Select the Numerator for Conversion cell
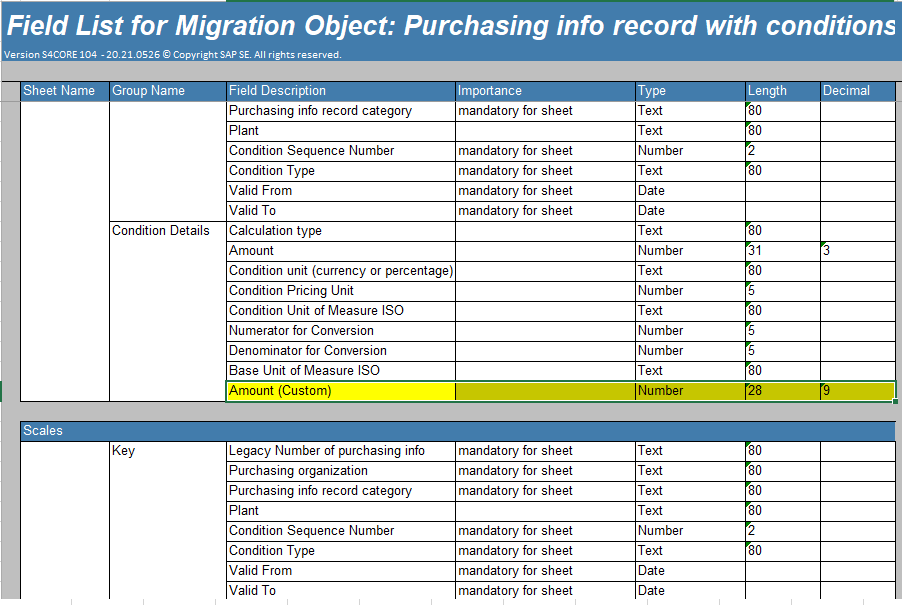The image size is (902, 605). 341,331
